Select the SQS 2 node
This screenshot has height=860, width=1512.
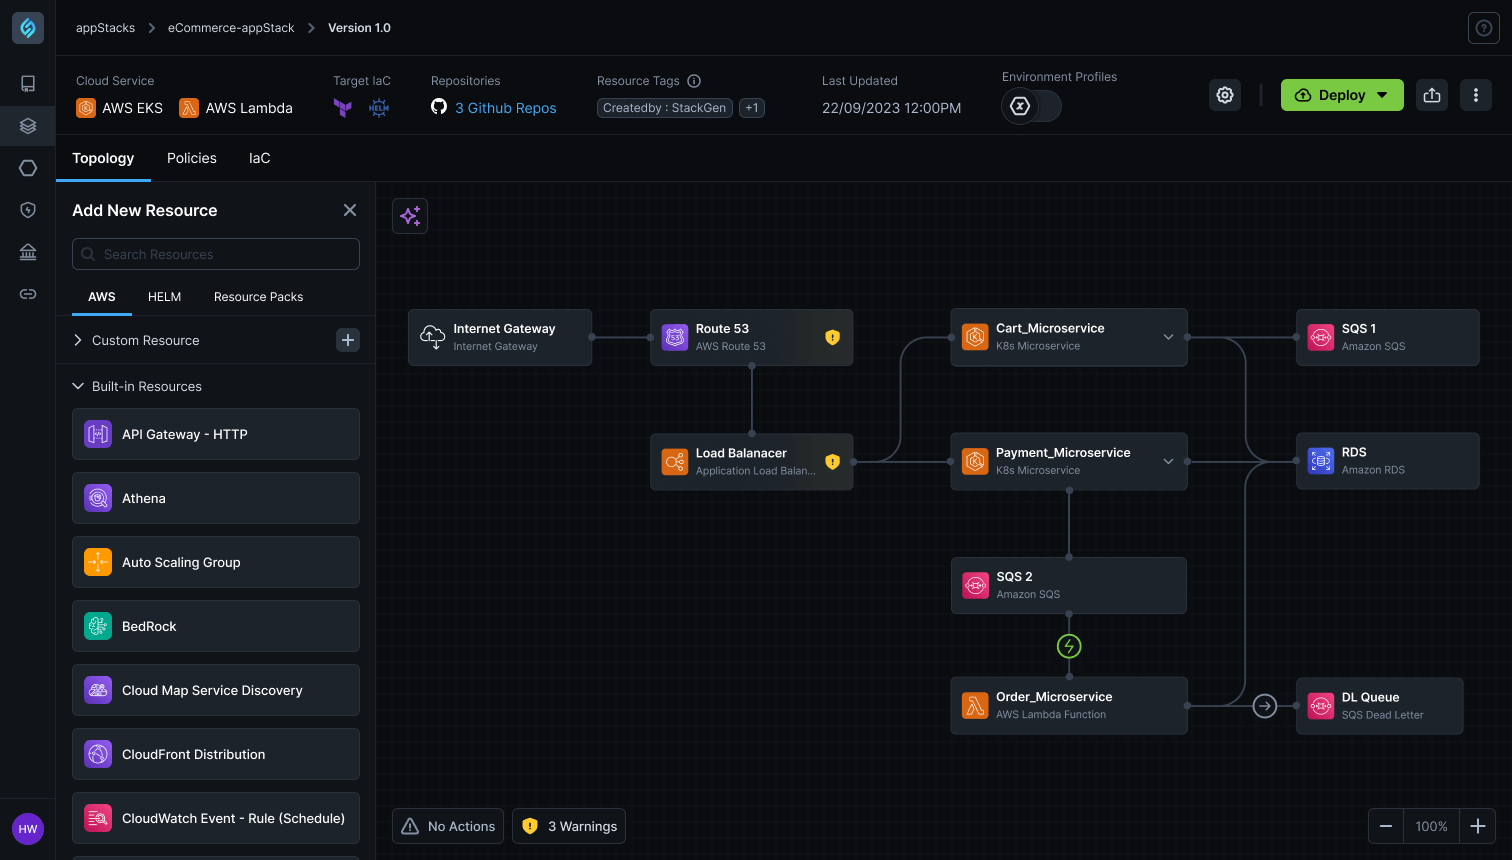pyautogui.click(x=1069, y=585)
